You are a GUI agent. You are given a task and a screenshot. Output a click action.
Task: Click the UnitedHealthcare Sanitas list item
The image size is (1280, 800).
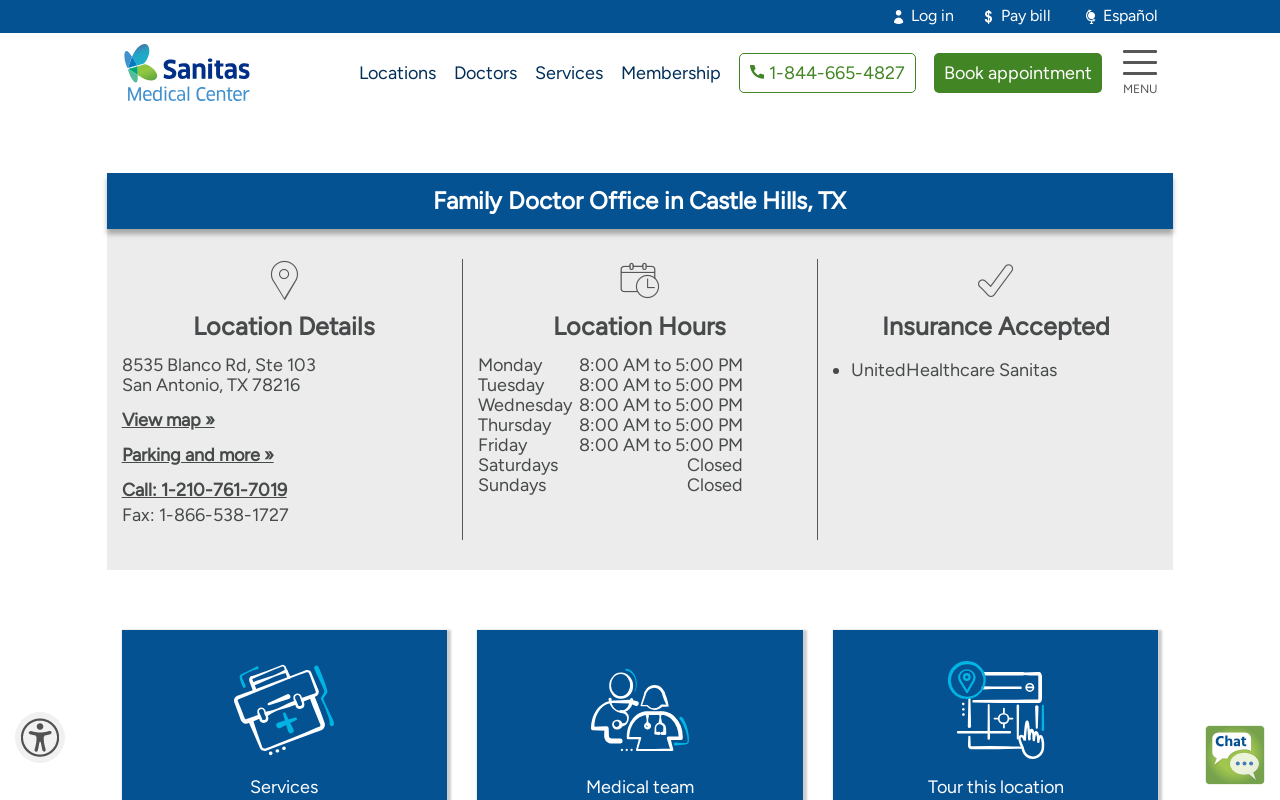954,370
